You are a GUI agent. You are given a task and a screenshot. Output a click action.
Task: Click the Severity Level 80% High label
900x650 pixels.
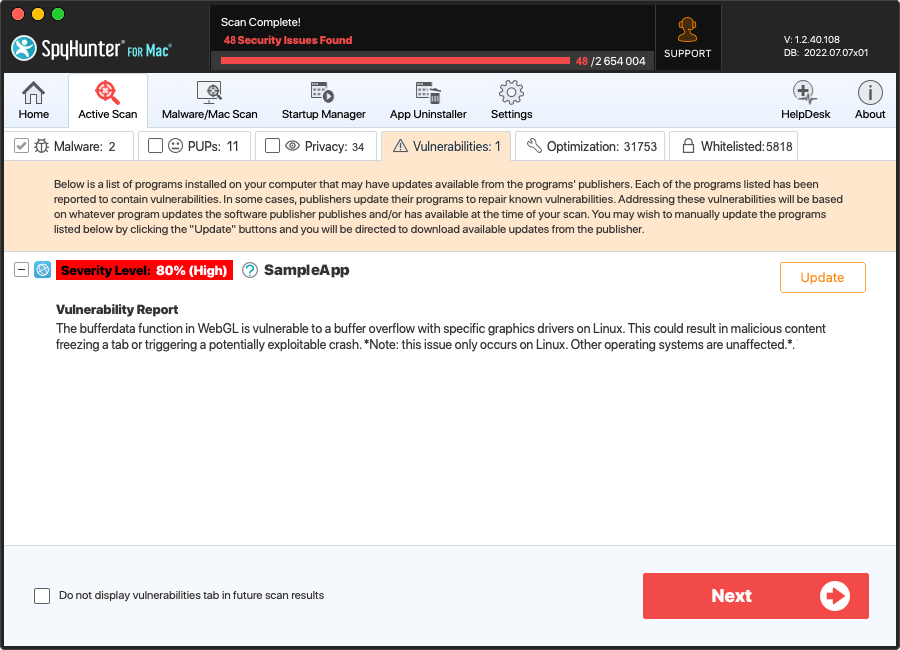tap(145, 270)
